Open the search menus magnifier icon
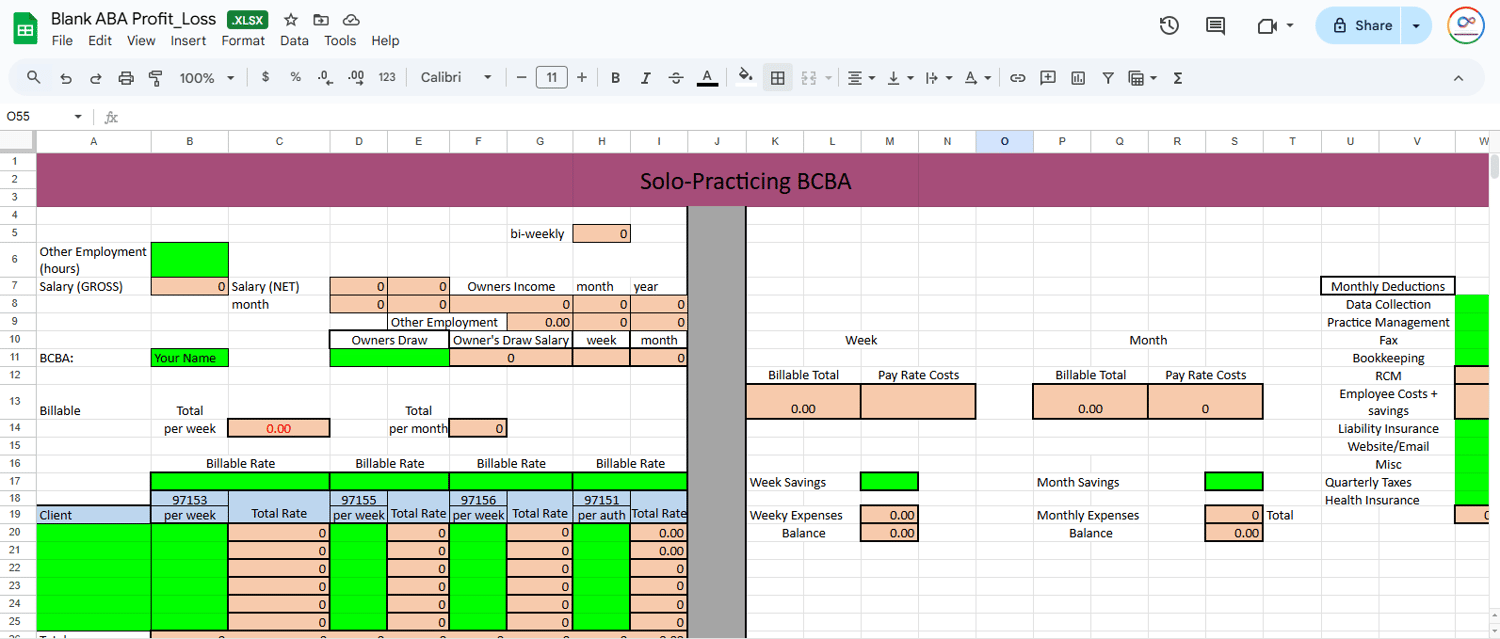 coord(34,78)
